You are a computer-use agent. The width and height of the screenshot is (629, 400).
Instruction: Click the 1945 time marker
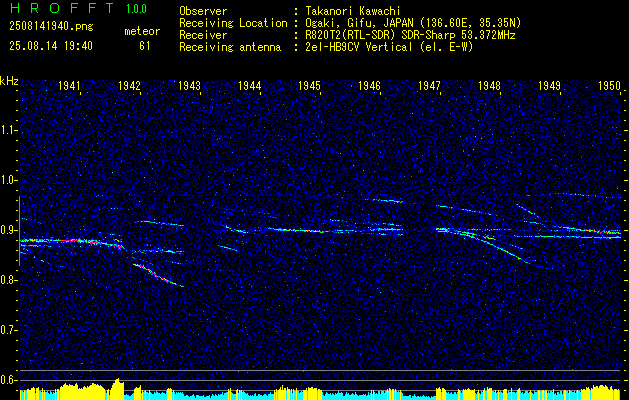tap(310, 86)
